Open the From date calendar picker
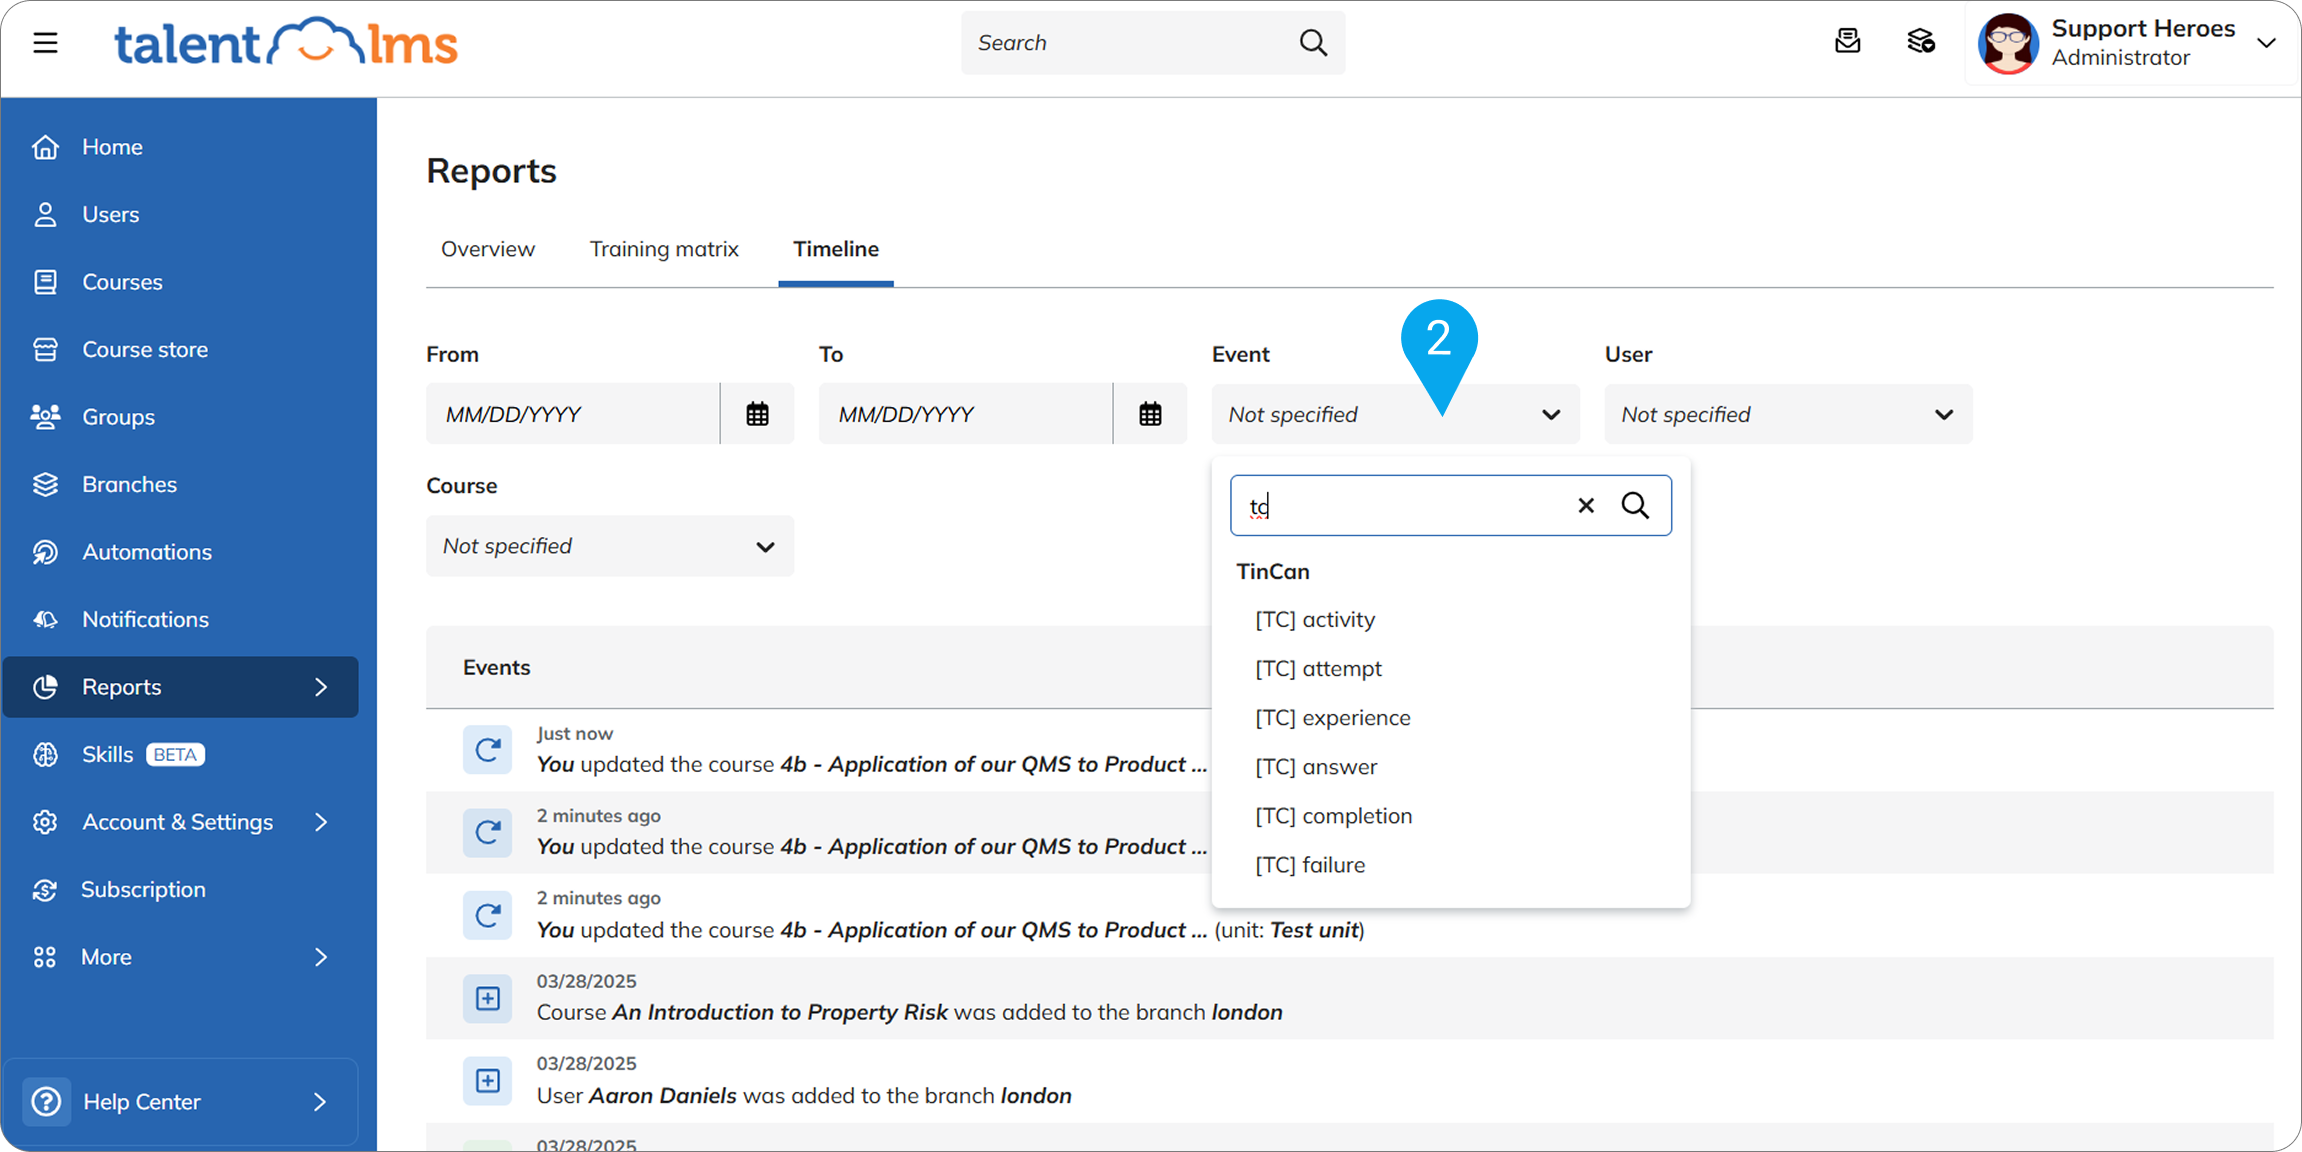The image size is (2302, 1152). coord(757,414)
